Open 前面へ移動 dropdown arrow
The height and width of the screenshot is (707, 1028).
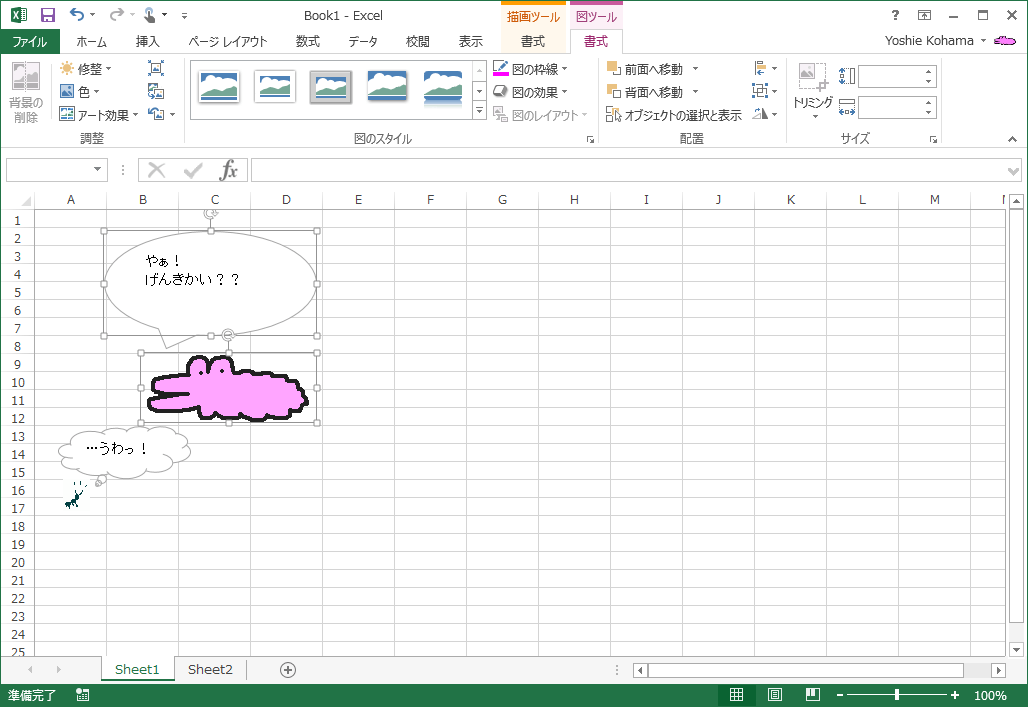[696, 69]
